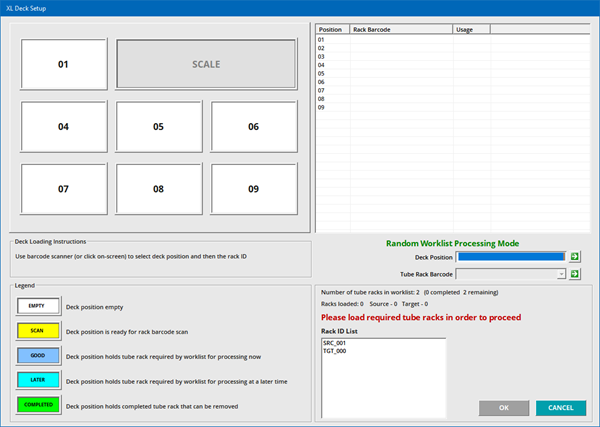Click the CANCEL button
600x427 pixels.
[x=561, y=408]
